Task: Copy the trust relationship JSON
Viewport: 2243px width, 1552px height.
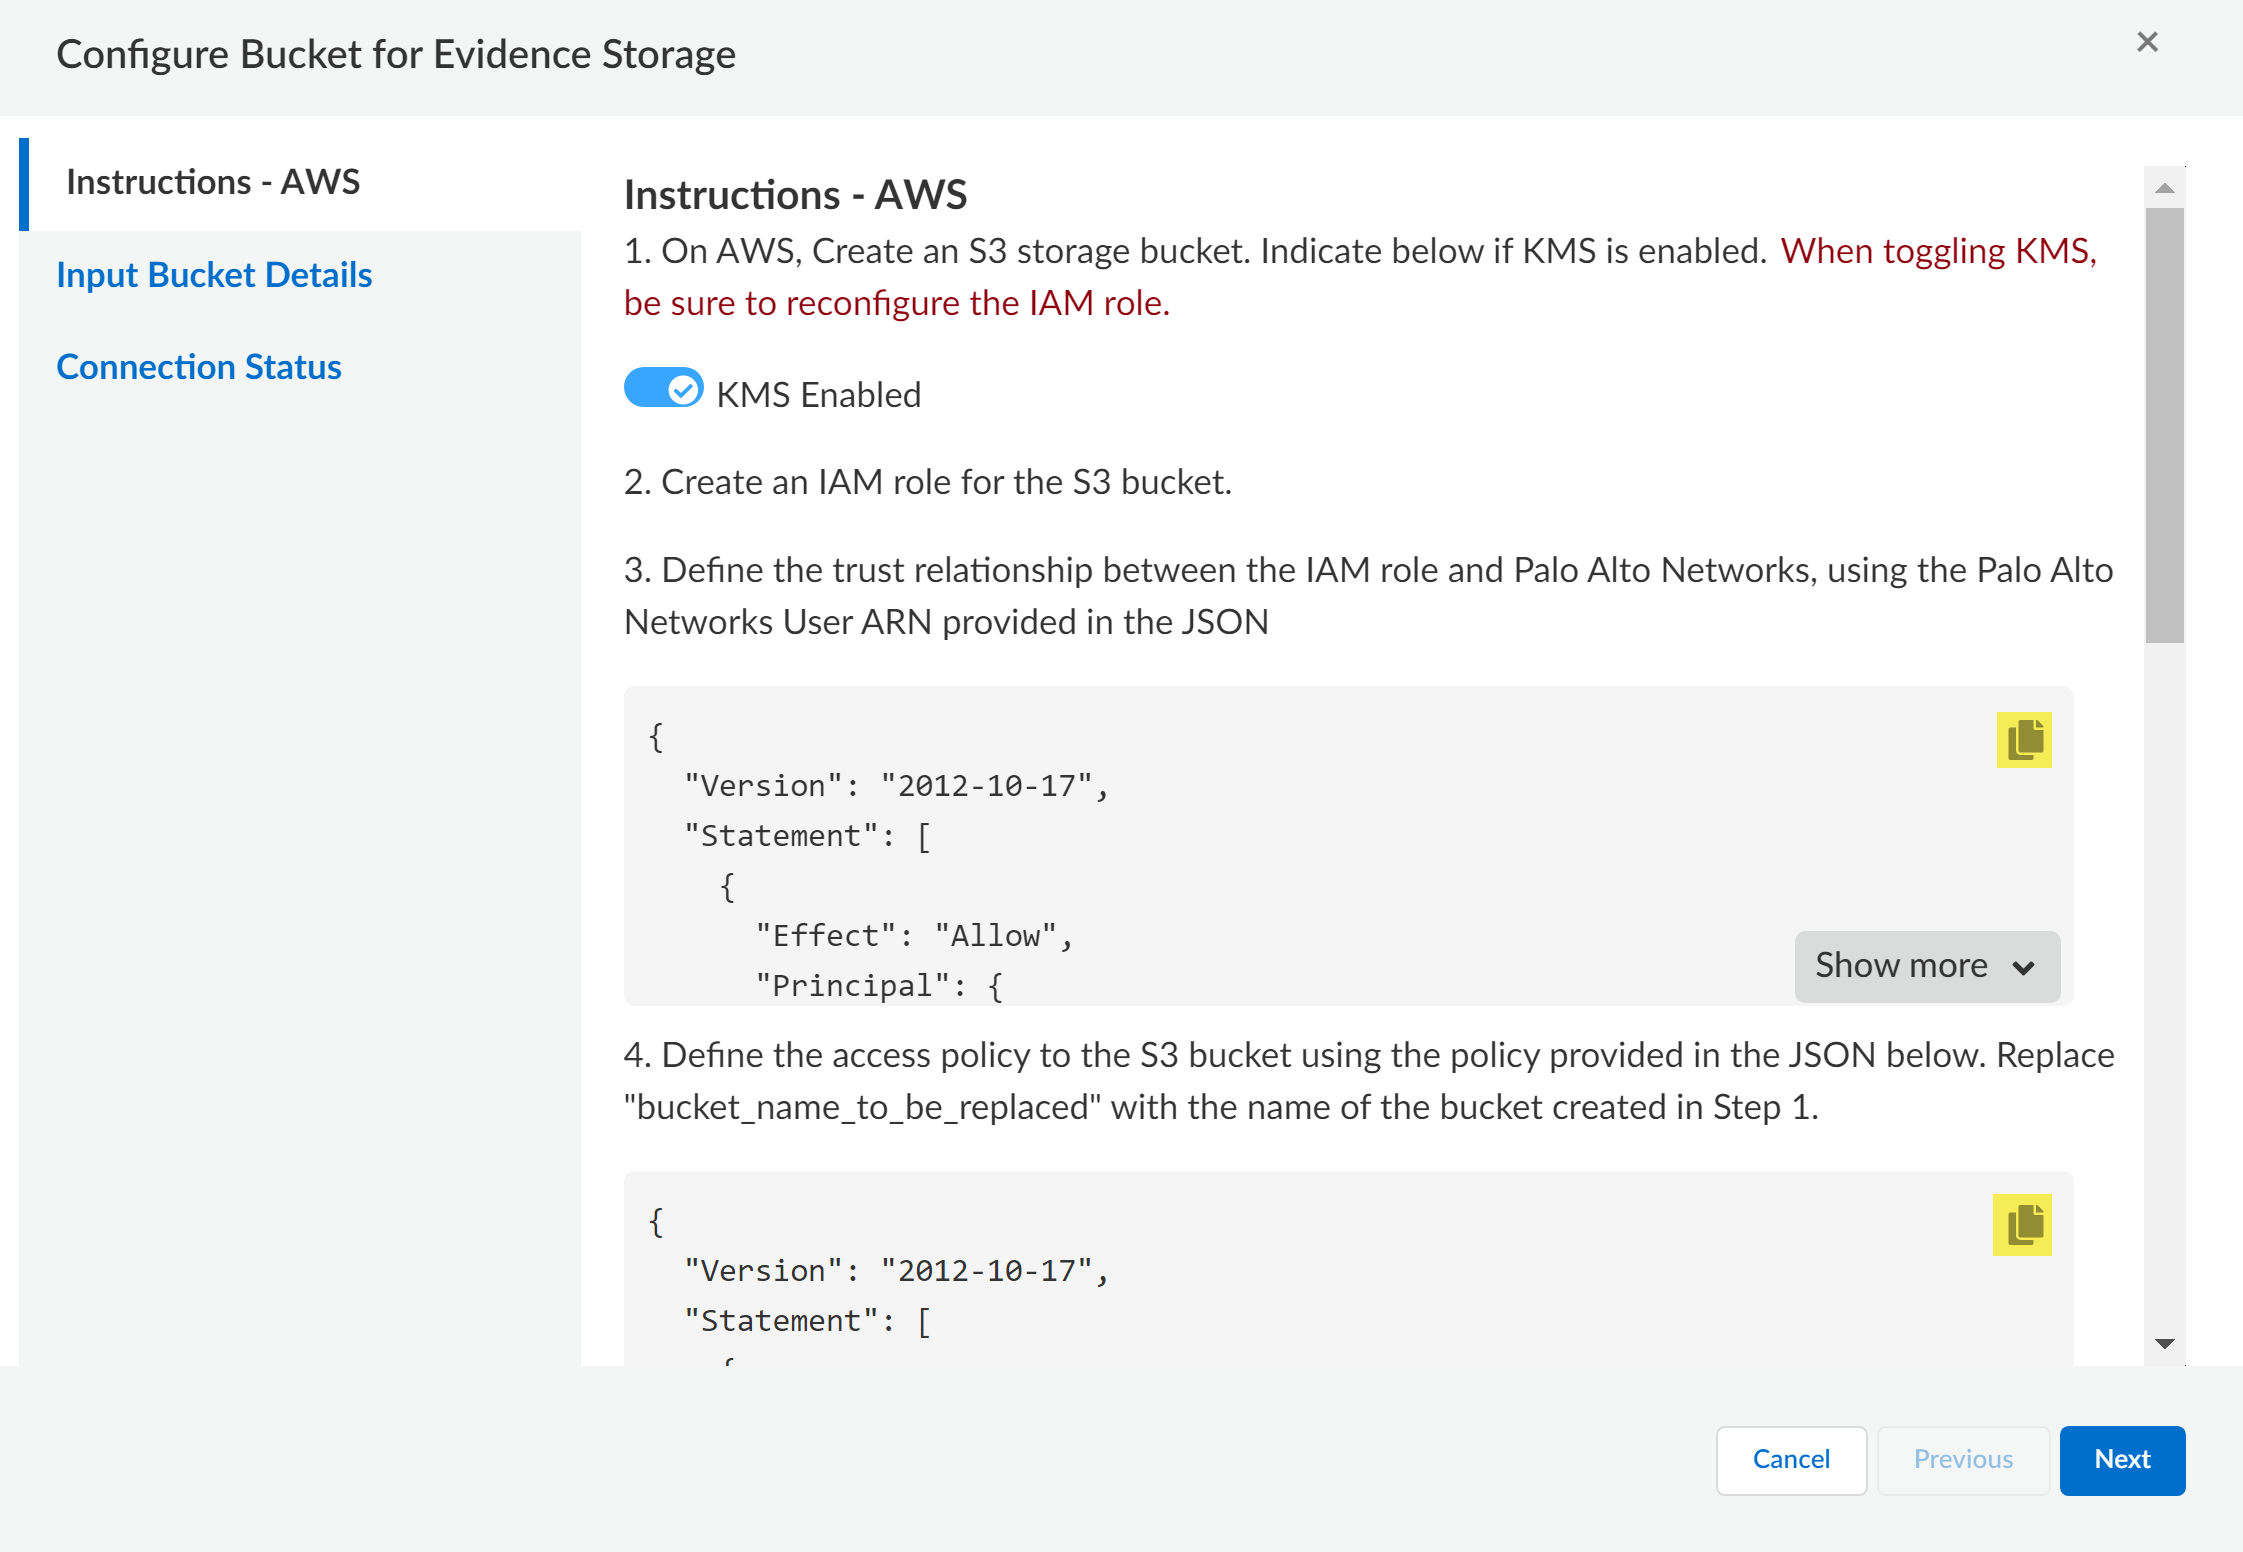Action: (x=2023, y=740)
